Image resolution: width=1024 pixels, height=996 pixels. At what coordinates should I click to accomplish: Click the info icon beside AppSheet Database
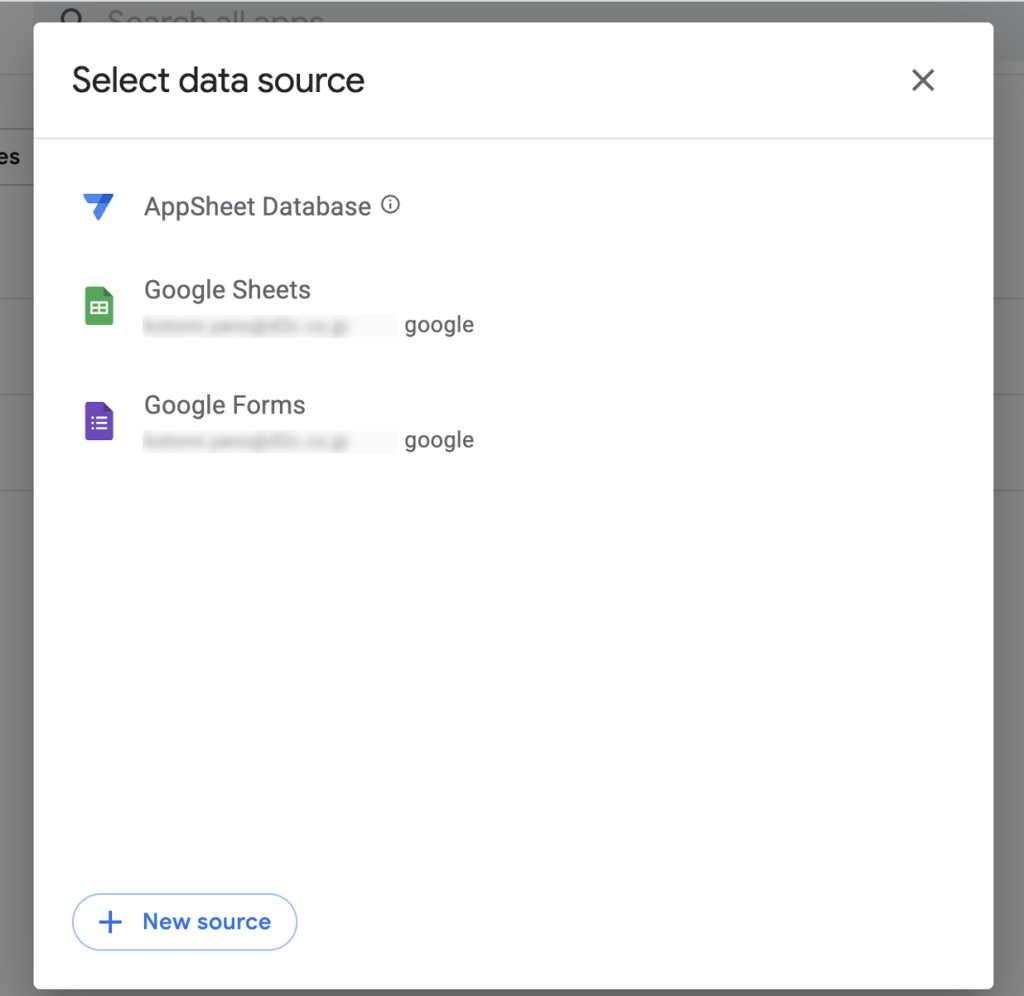(391, 205)
